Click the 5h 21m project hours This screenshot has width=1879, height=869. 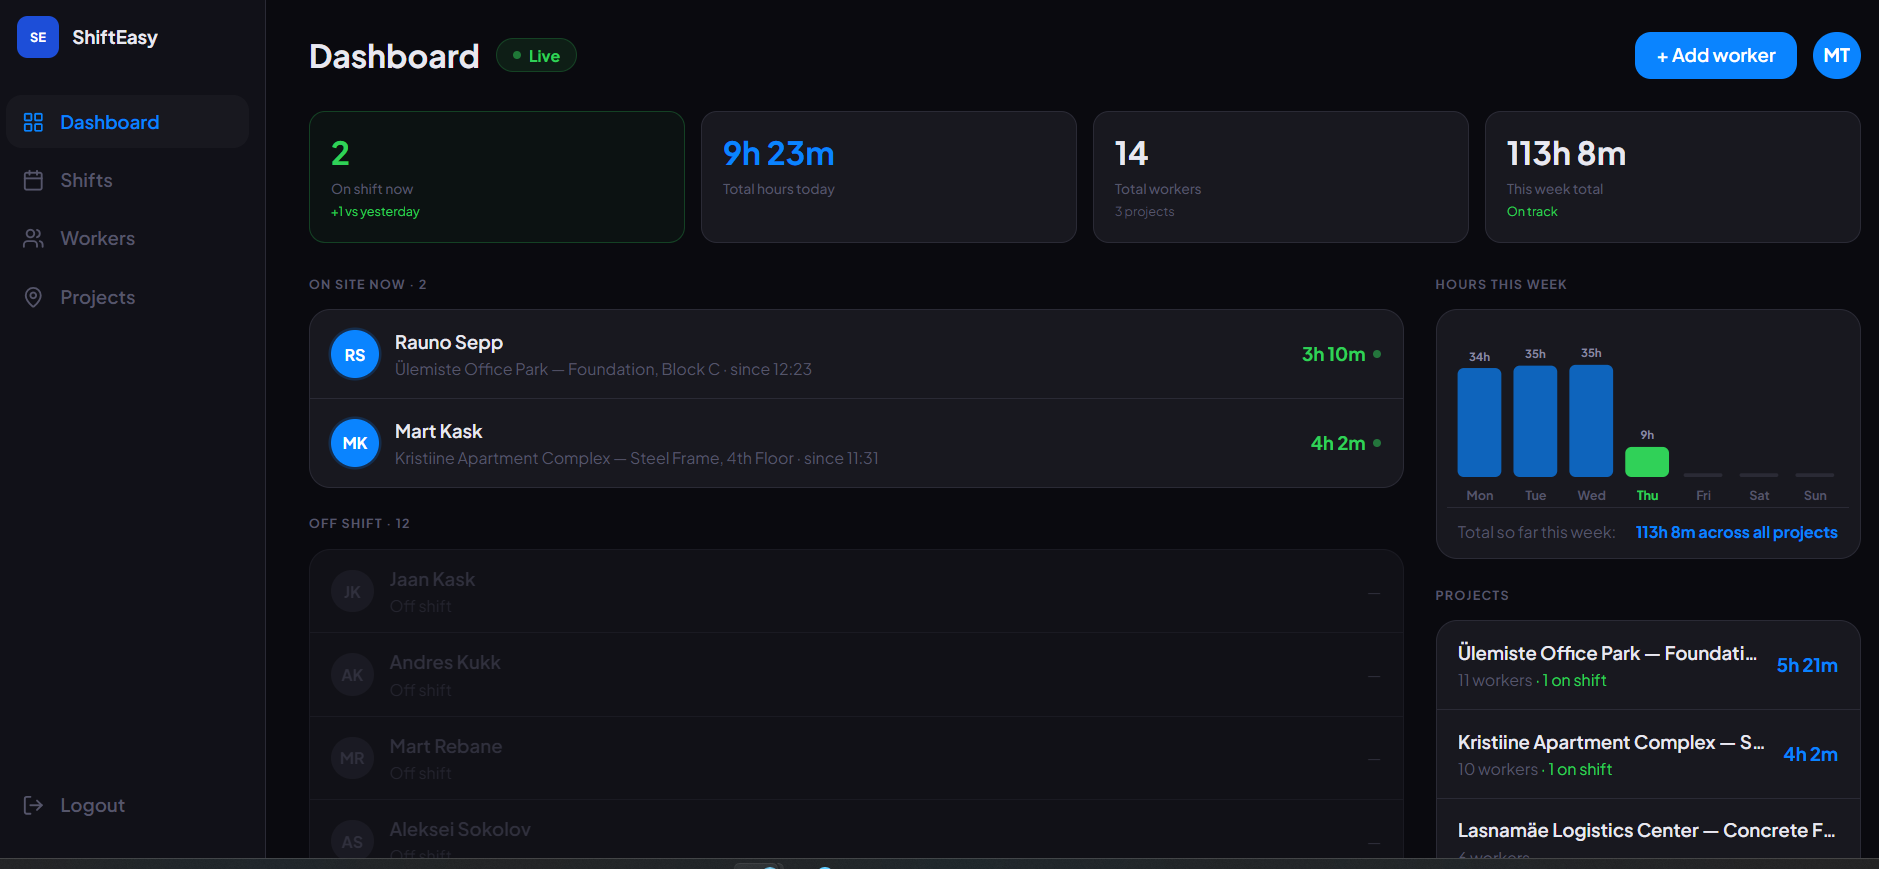pos(1807,665)
